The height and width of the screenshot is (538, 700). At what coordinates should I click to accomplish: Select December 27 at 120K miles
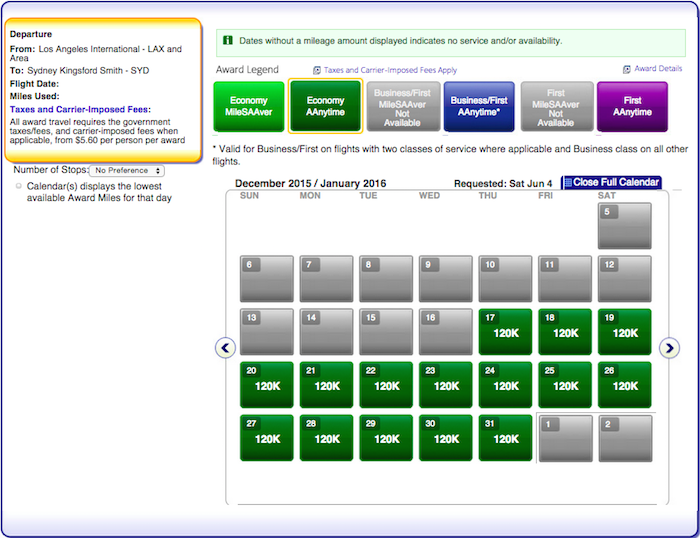[x=267, y=438]
